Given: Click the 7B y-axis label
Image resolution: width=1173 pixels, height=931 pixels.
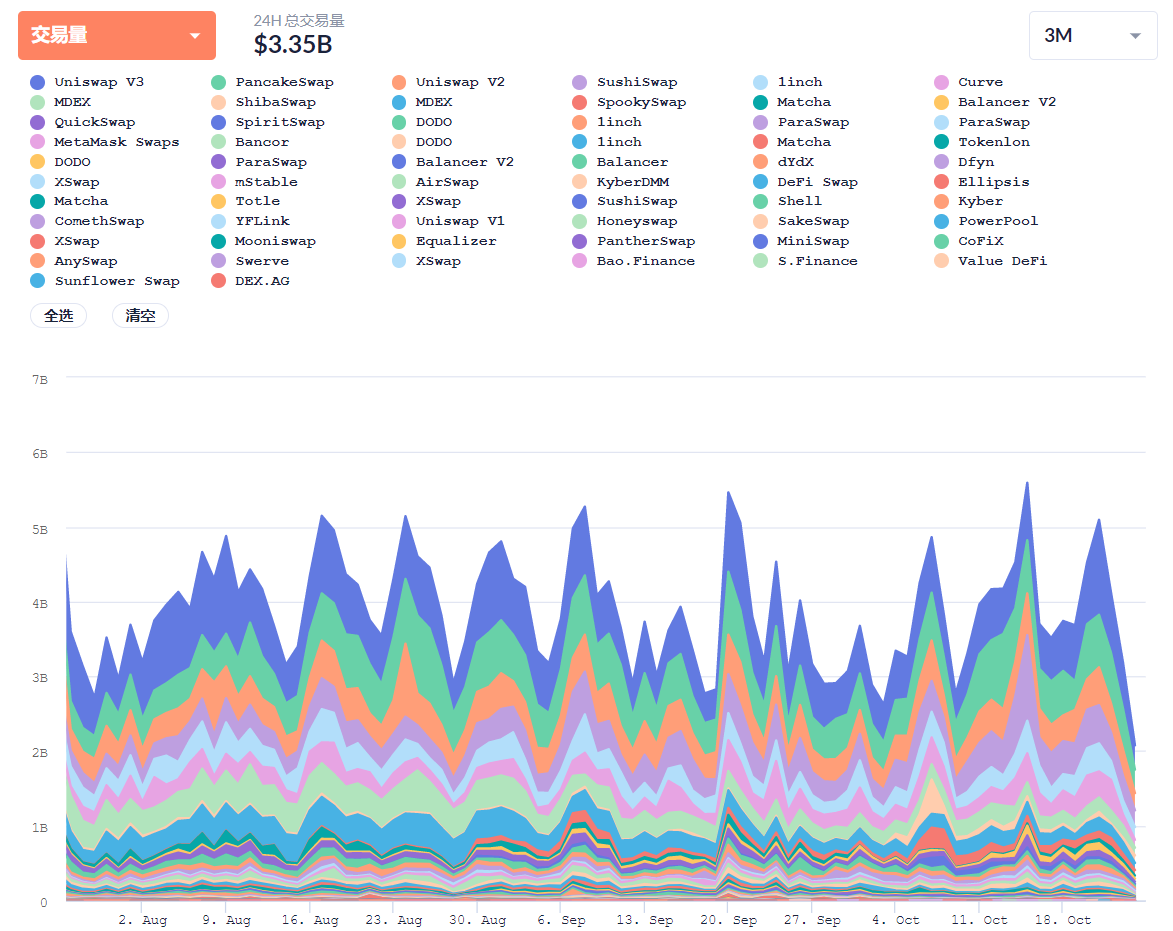Looking at the screenshot, I should pos(40,380).
